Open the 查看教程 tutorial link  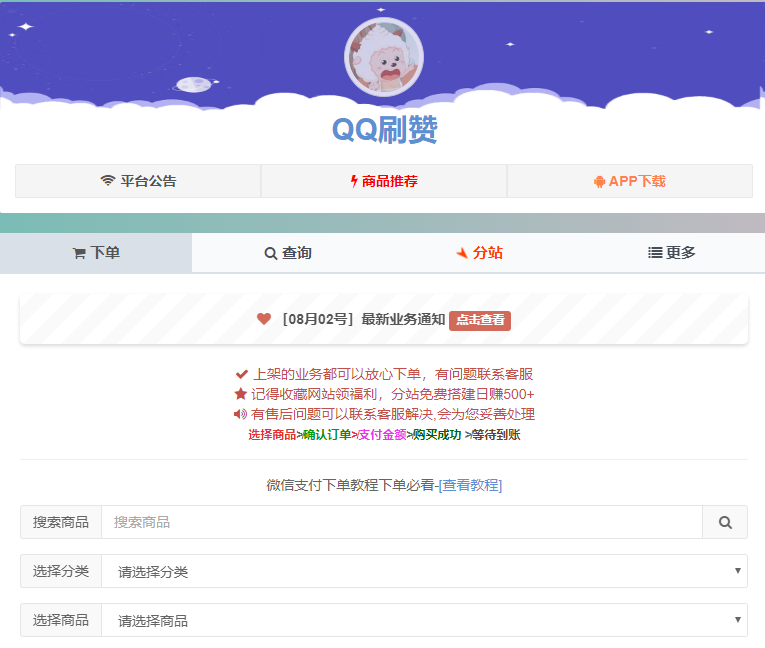[470, 485]
